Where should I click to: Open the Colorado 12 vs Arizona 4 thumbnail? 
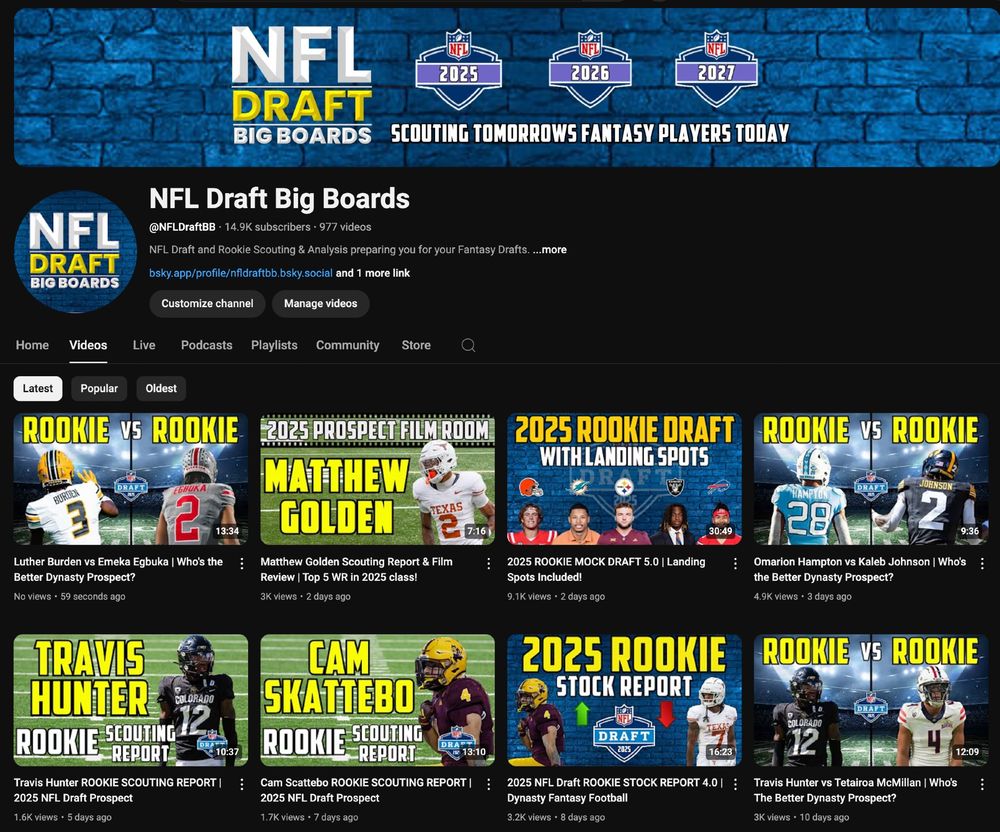tap(871, 700)
